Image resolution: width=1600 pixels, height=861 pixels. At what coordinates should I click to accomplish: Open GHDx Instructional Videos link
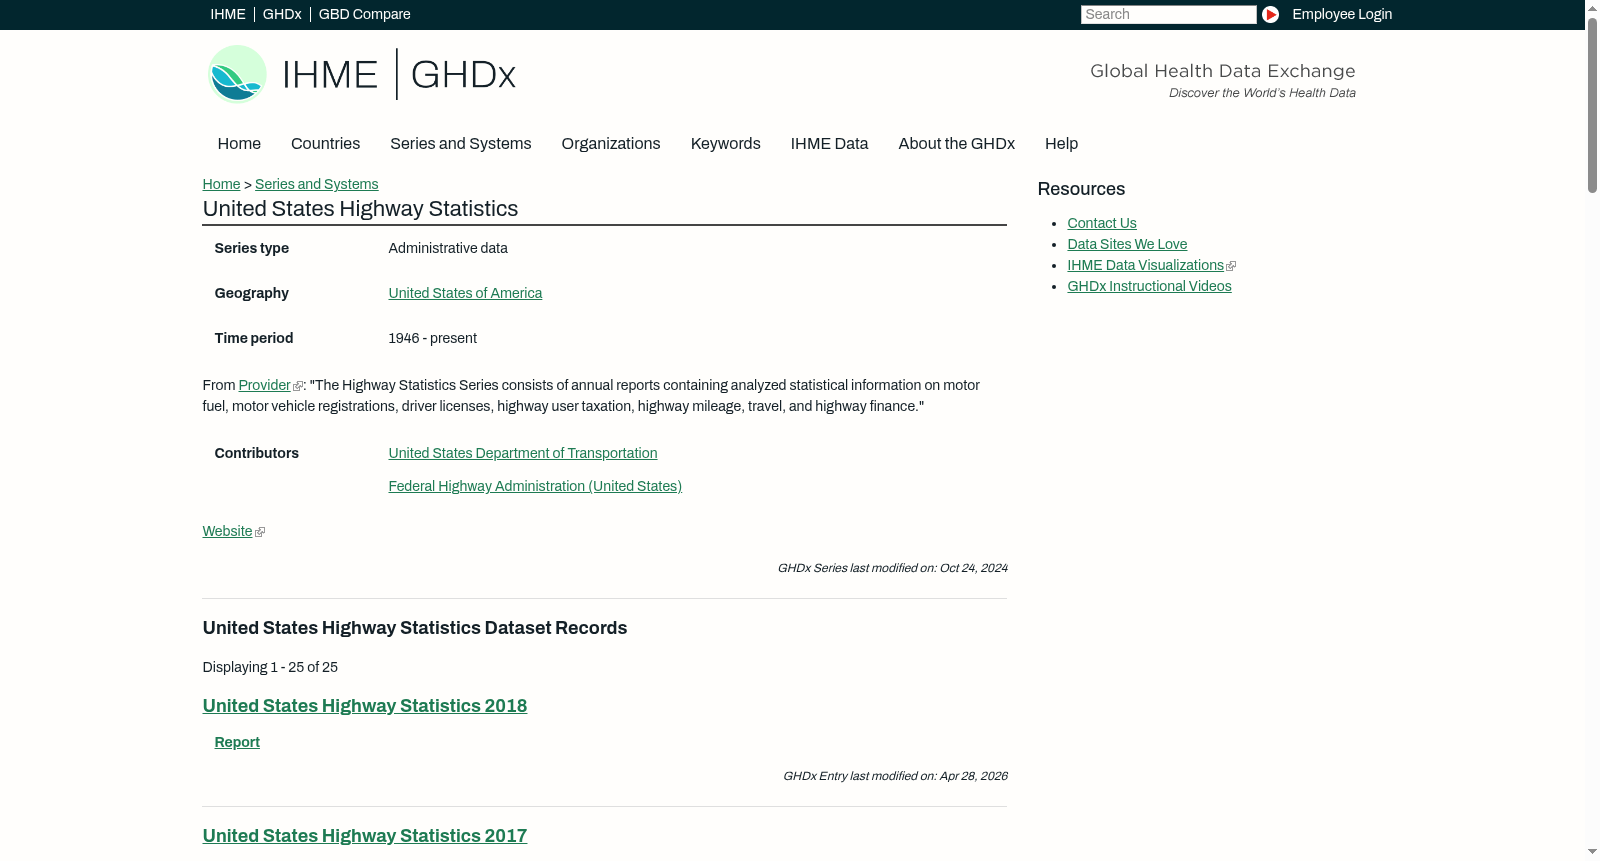coord(1149,286)
